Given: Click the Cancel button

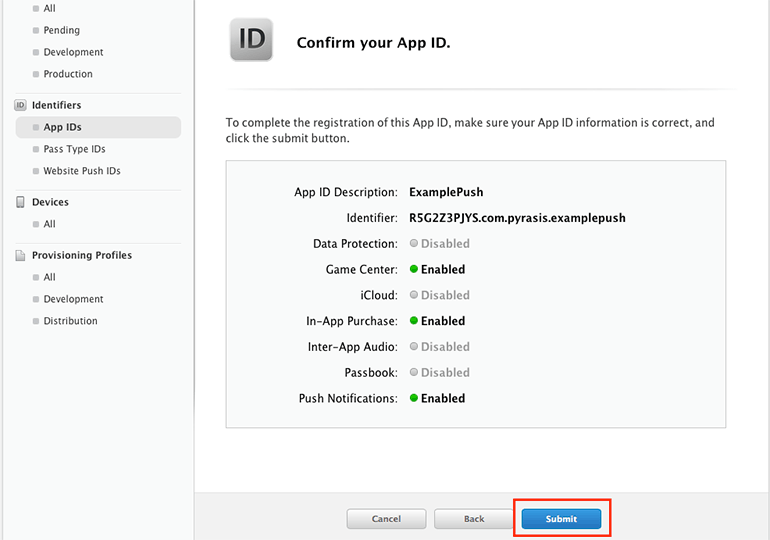Looking at the screenshot, I should [386, 519].
